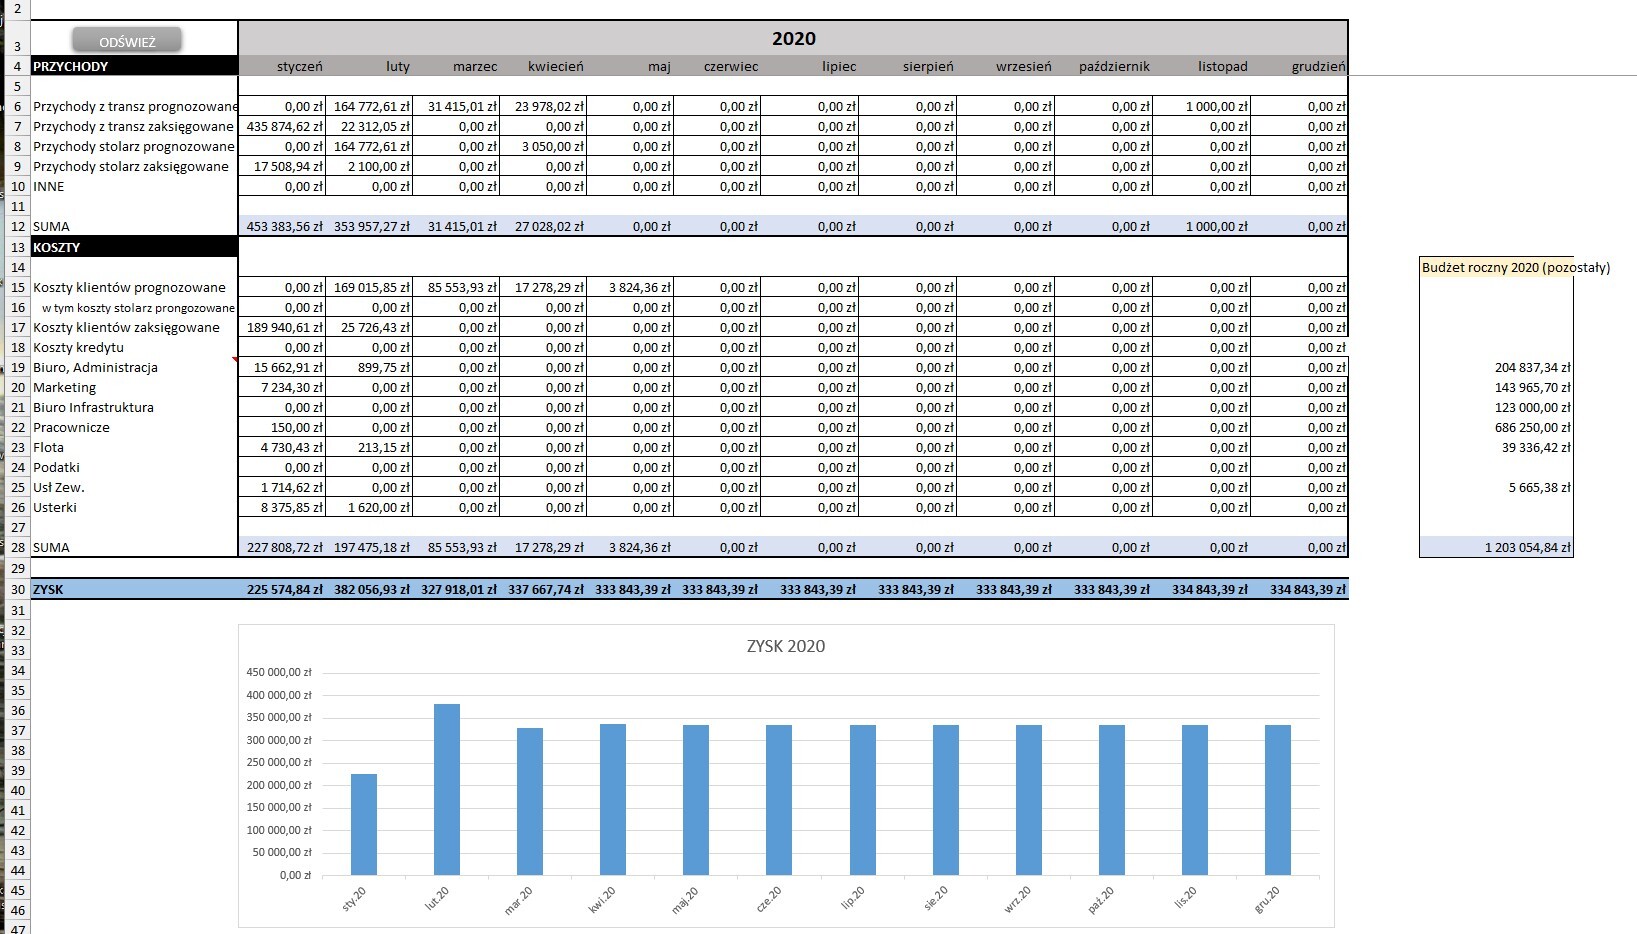Select budget cell 39 336,42 zł

(x=1497, y=447)
